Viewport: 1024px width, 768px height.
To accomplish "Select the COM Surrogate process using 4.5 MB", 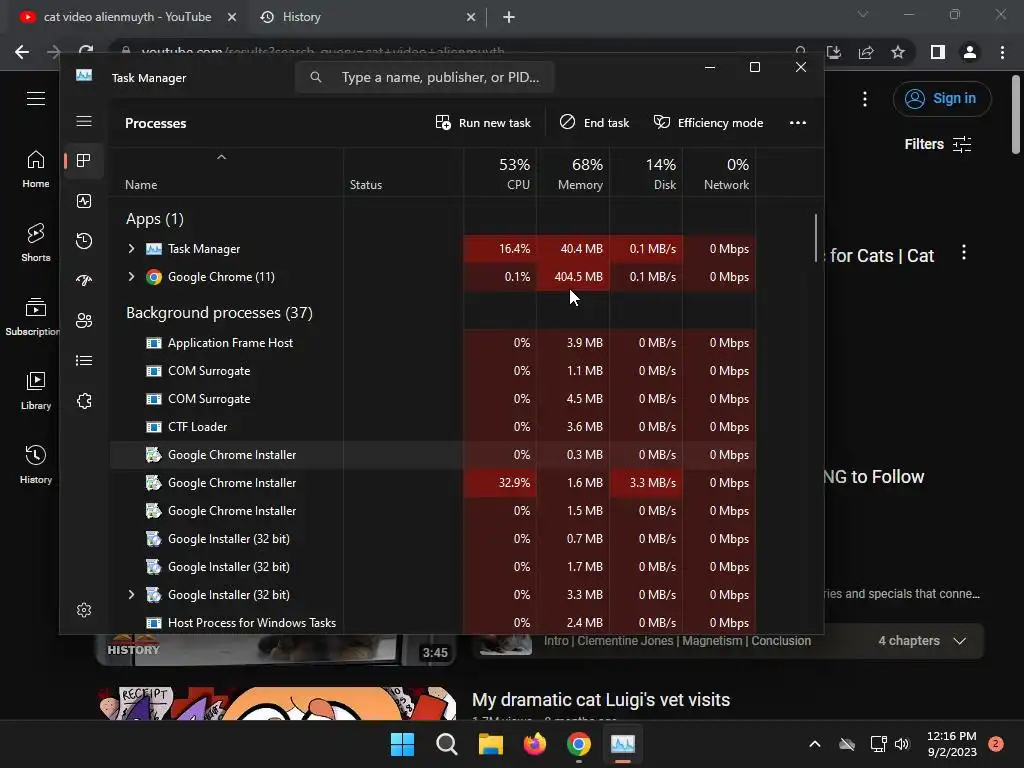I will [432, 399].
